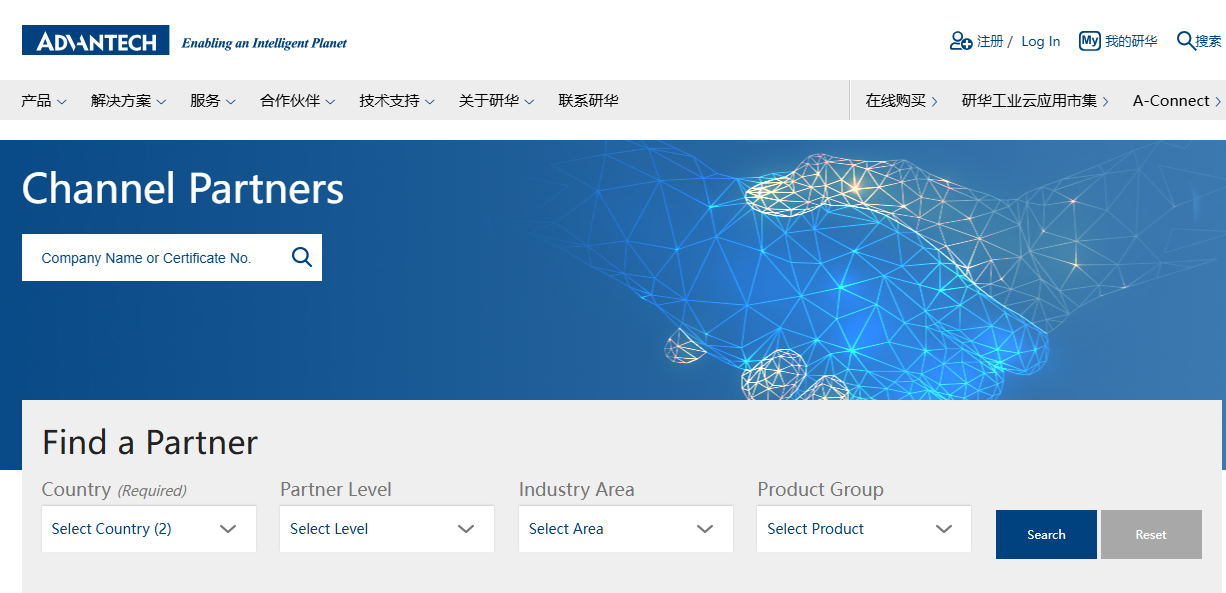Open the Select Area dropdown
The width and height of the screenshot is (1226, 593).
(625, 529)
